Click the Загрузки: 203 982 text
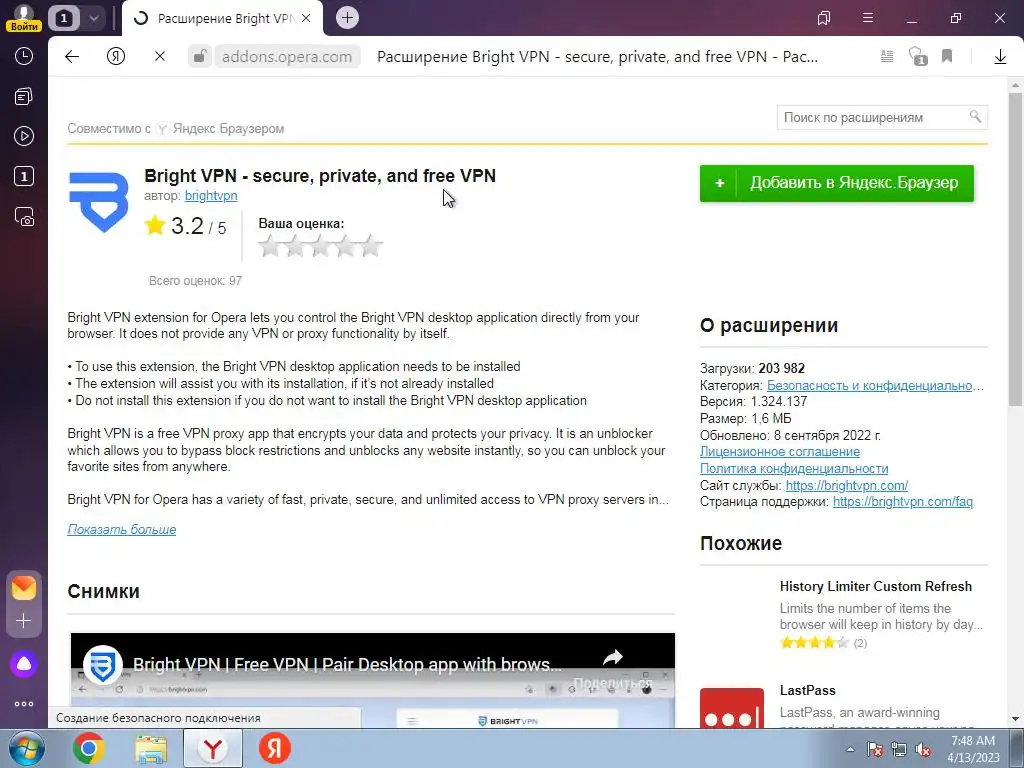Viewport: 1024px width, 768px height. pos(752,368)
